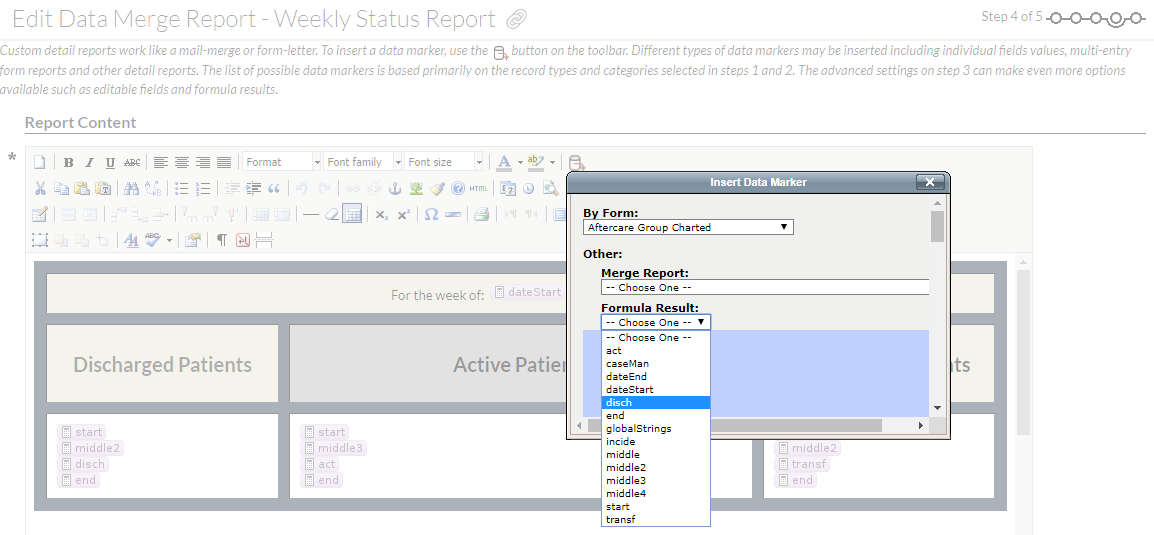Click the text color swatch icon
This screenshot has width=1154, height=535.
pyautogui.click(x=504, y=162)
